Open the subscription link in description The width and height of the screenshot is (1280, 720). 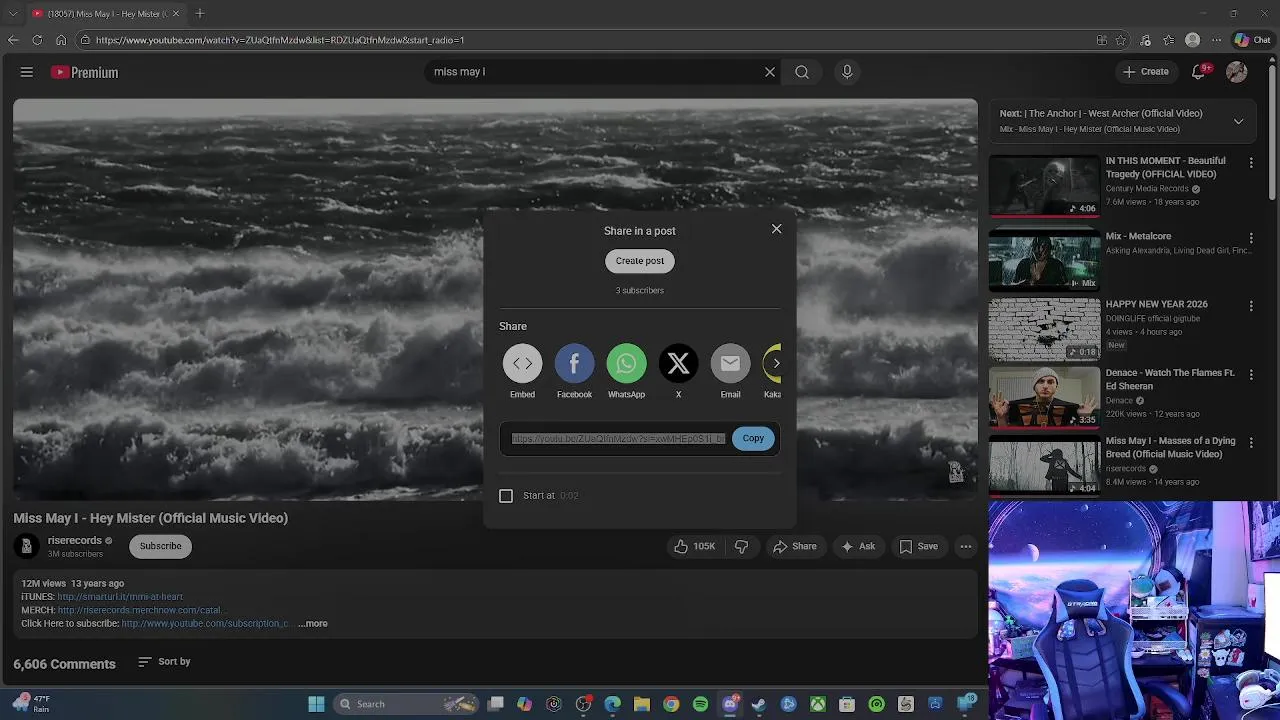pyautogui.click(x=207, y=623)
